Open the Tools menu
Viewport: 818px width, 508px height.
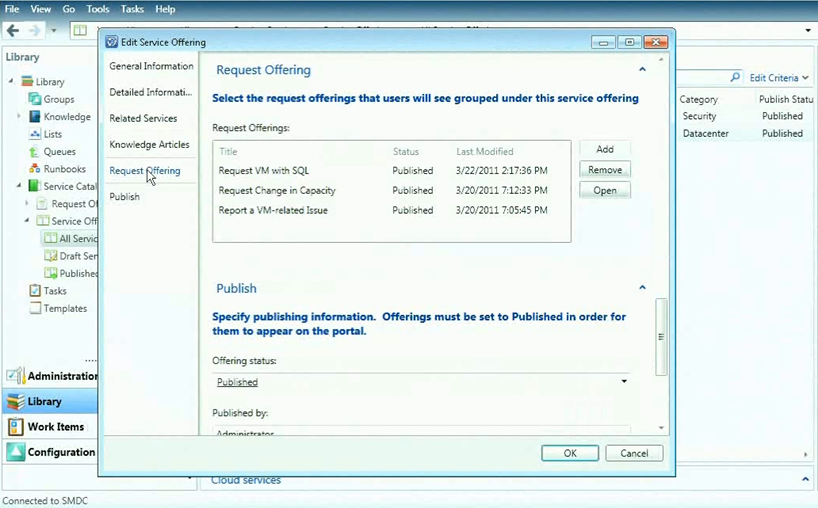point(98,9)
